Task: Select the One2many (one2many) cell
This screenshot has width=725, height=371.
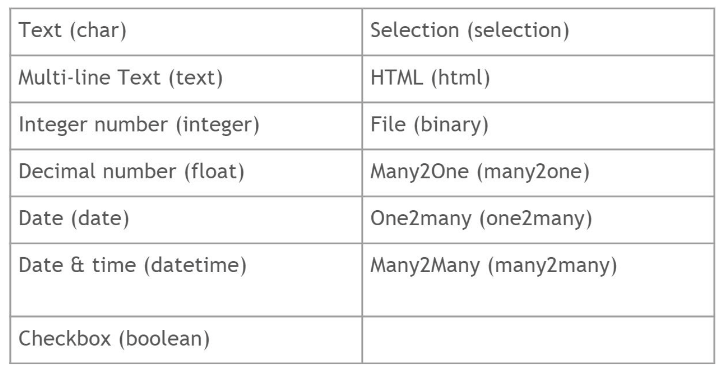Action: tap(538, 220)
